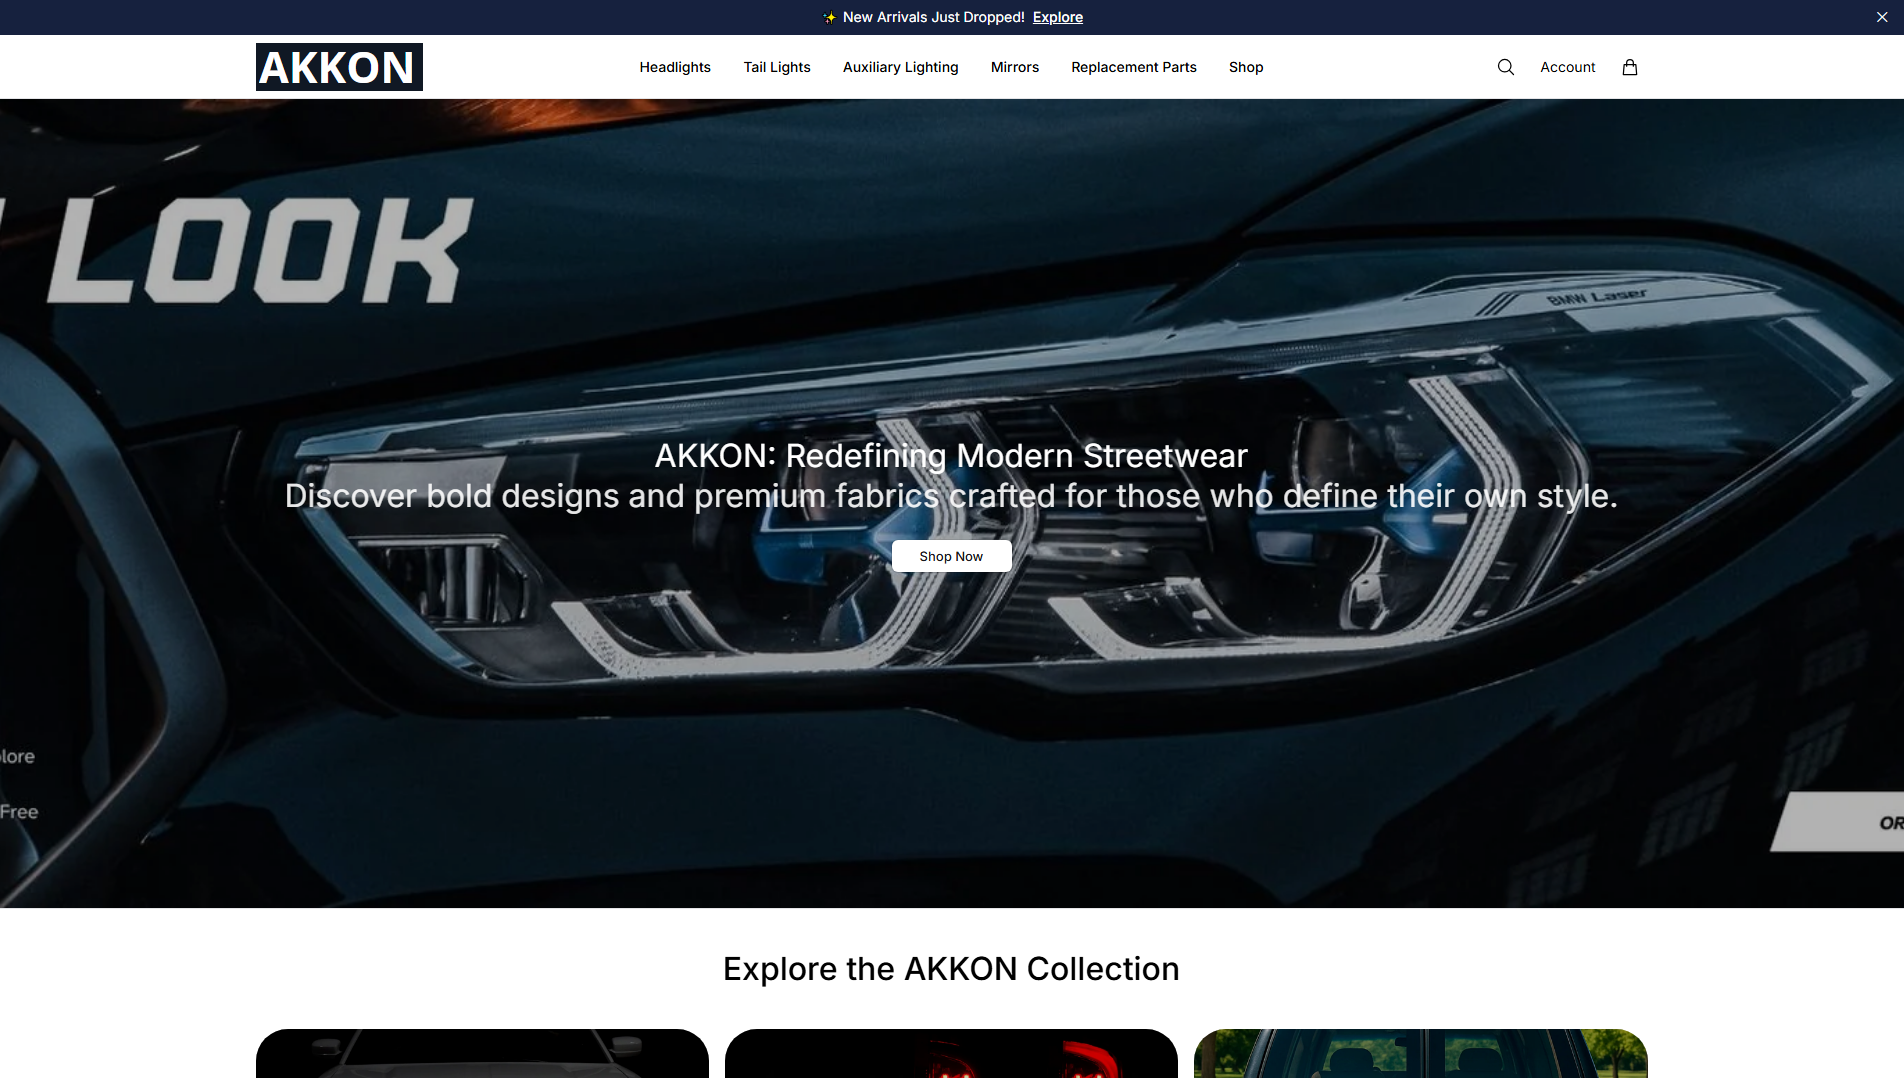The image size is (1904, 1078).
Task: Dismiss the announcement bar with X
Action: tap(1882, 17)
